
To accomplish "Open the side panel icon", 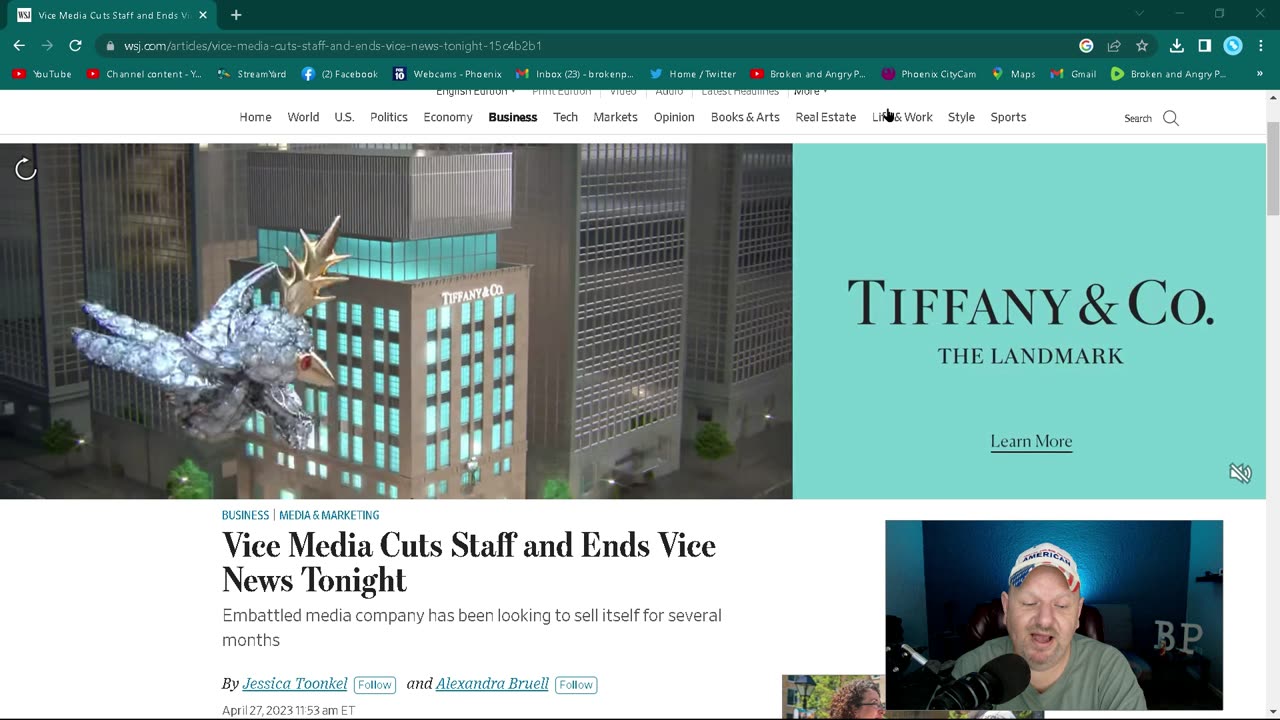I will [x=1205, y=46].
